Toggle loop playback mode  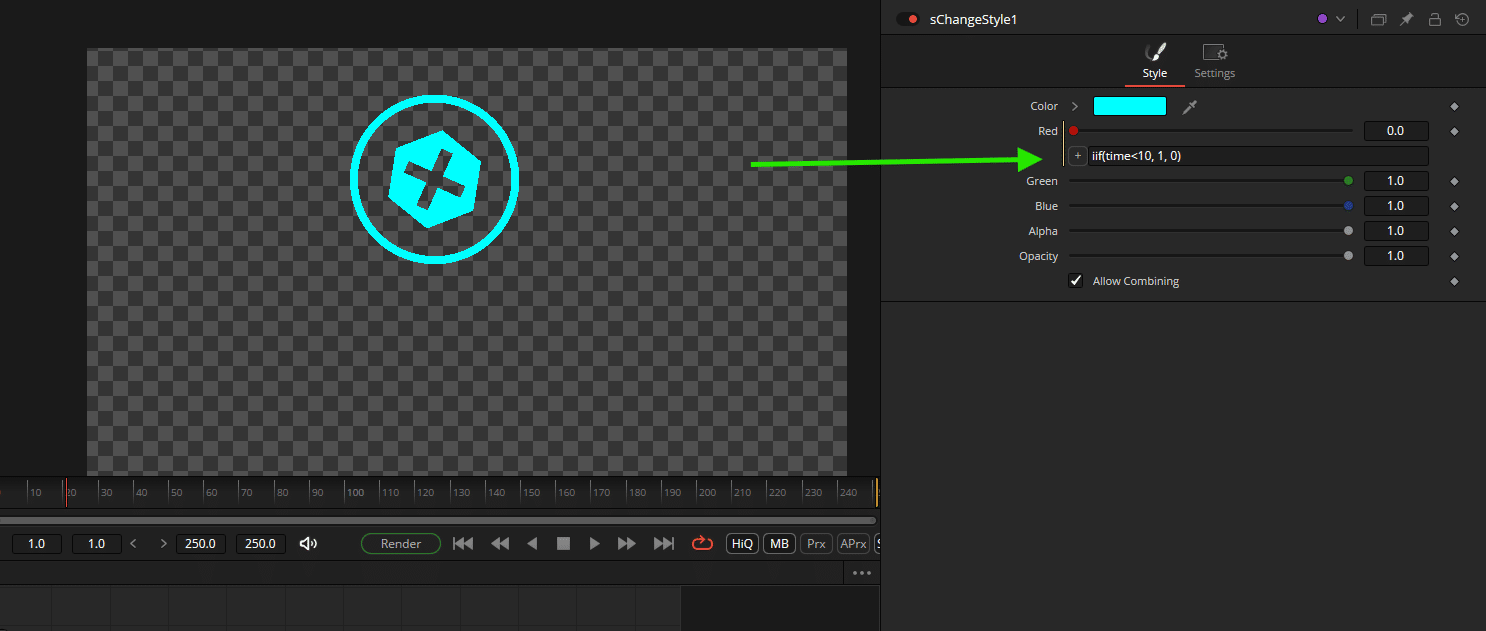coord(702,543)
